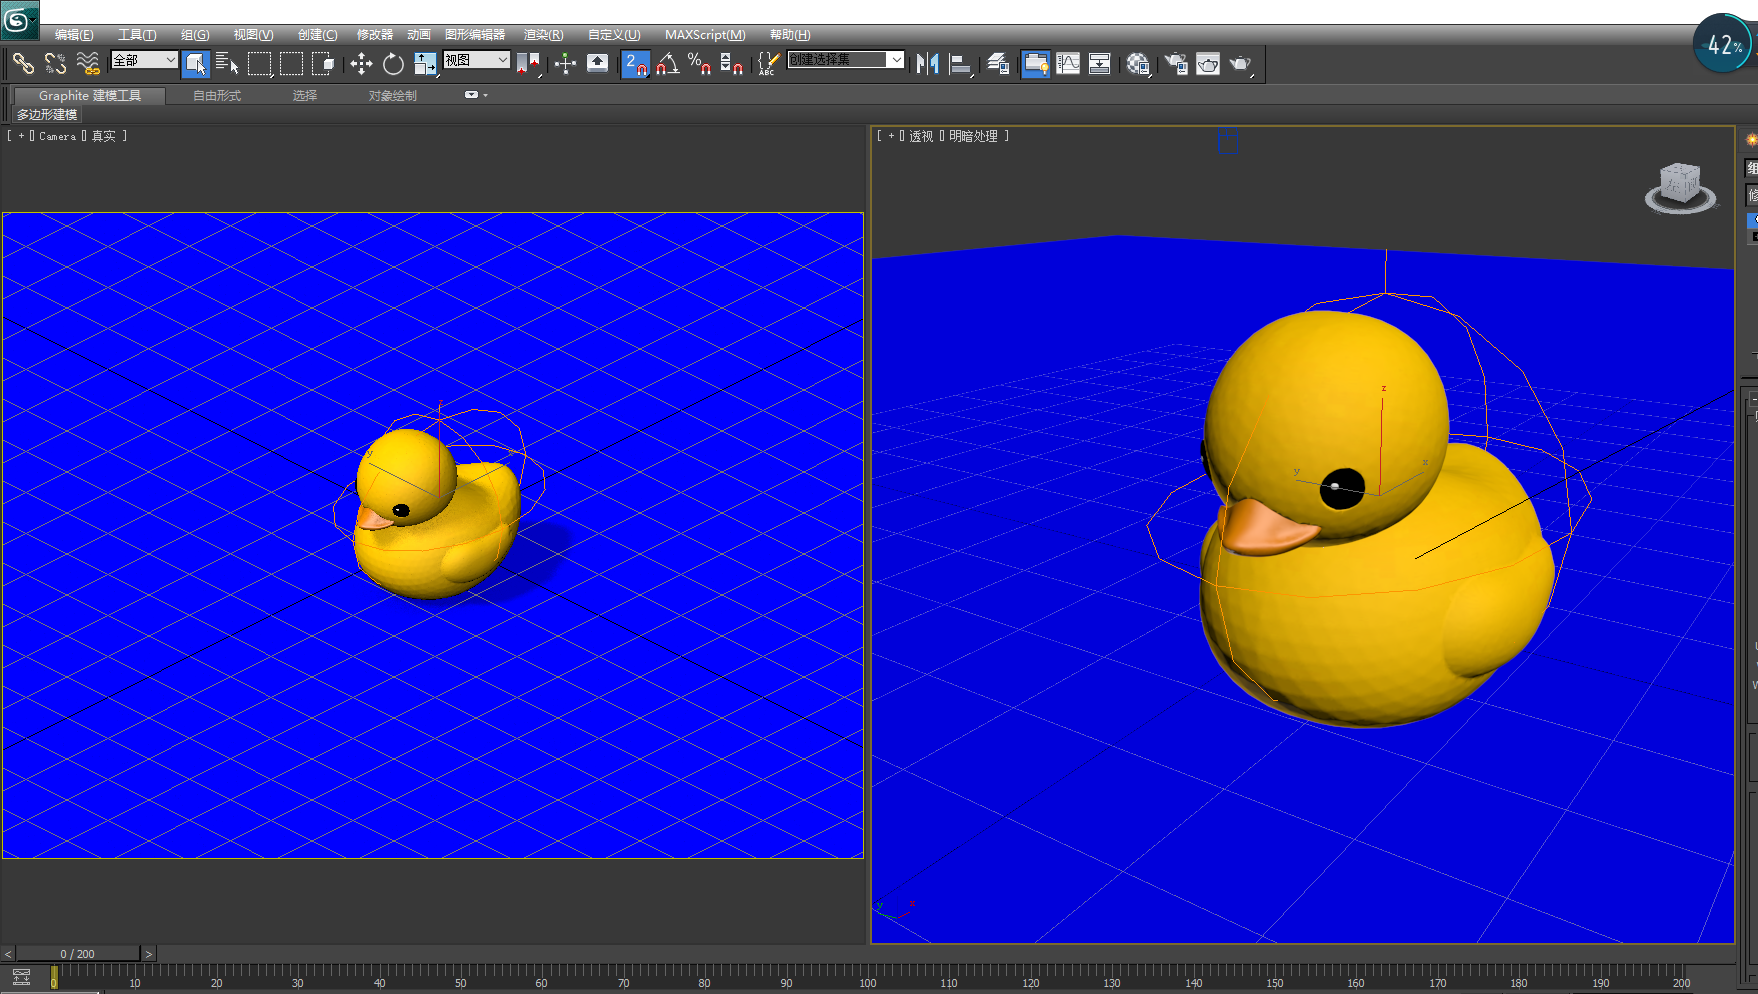
Task: Open the Curve Editor
Action: coord(1068,64)
